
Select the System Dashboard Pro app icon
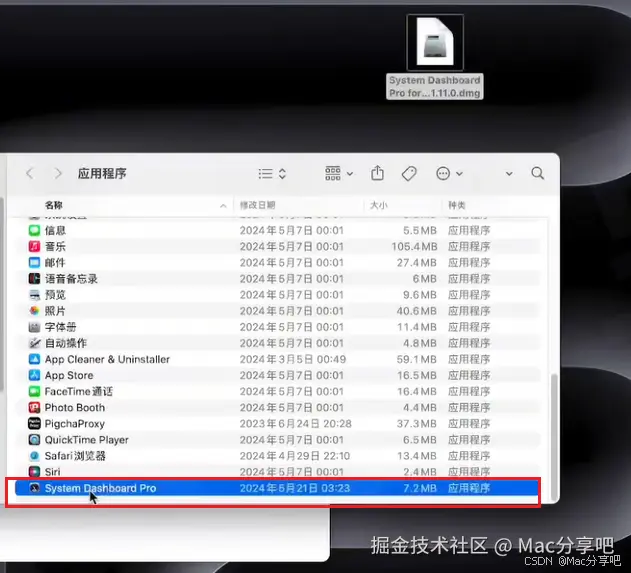35,488
